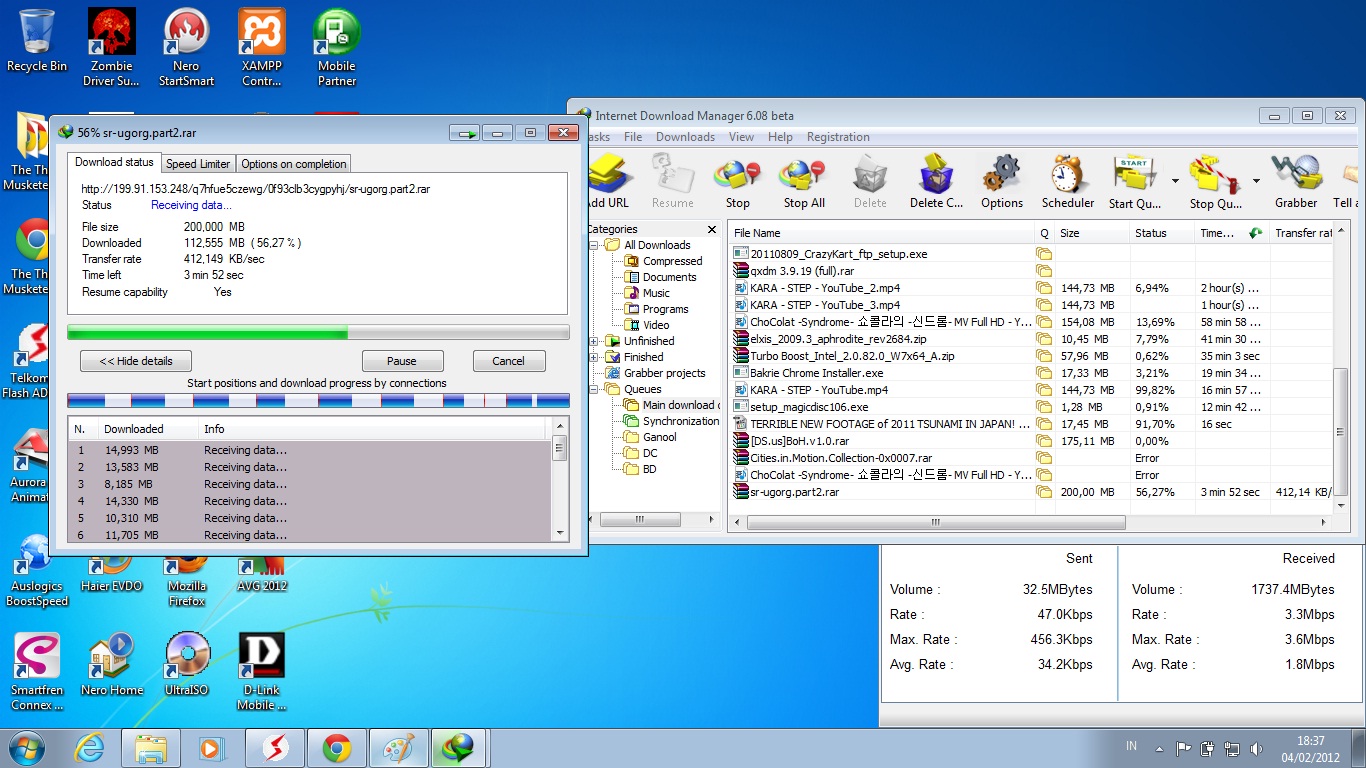Close the categories panel with X

(x=712, y=229)
